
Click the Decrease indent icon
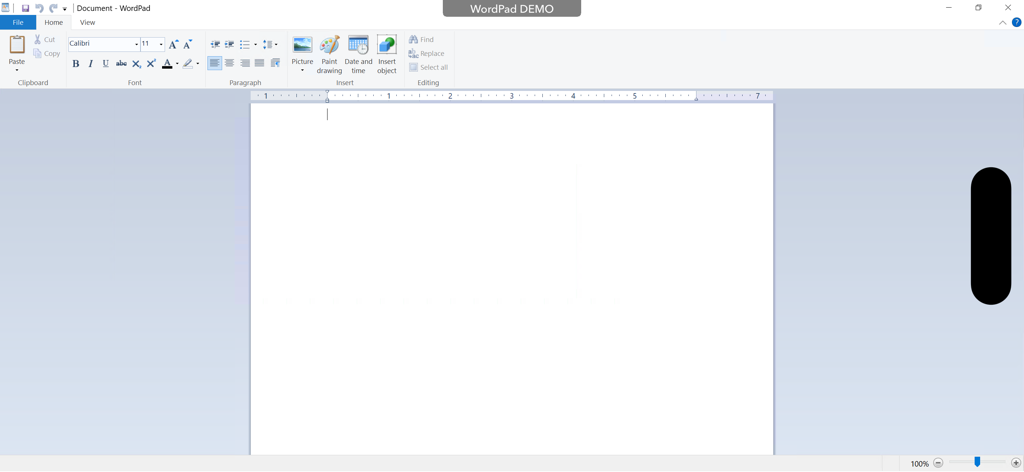[216, 44]
